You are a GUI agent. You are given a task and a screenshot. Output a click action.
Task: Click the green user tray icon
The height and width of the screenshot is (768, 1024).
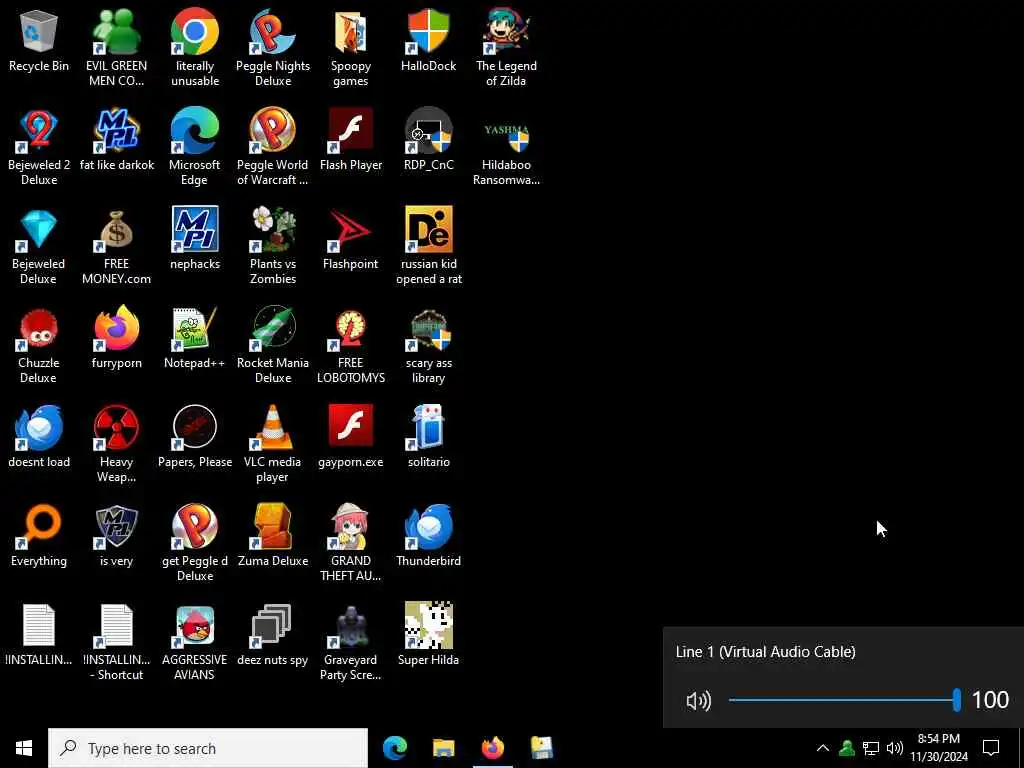coord(847,748)
